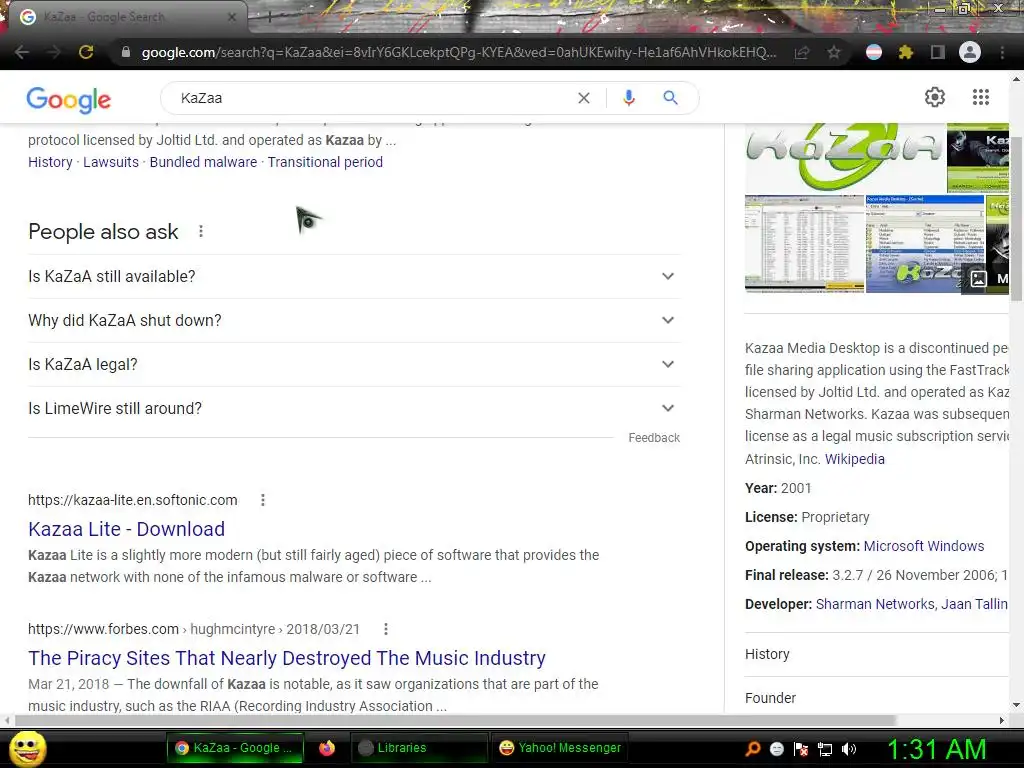Click Feedback under People also ask

(x=654, y=438)
